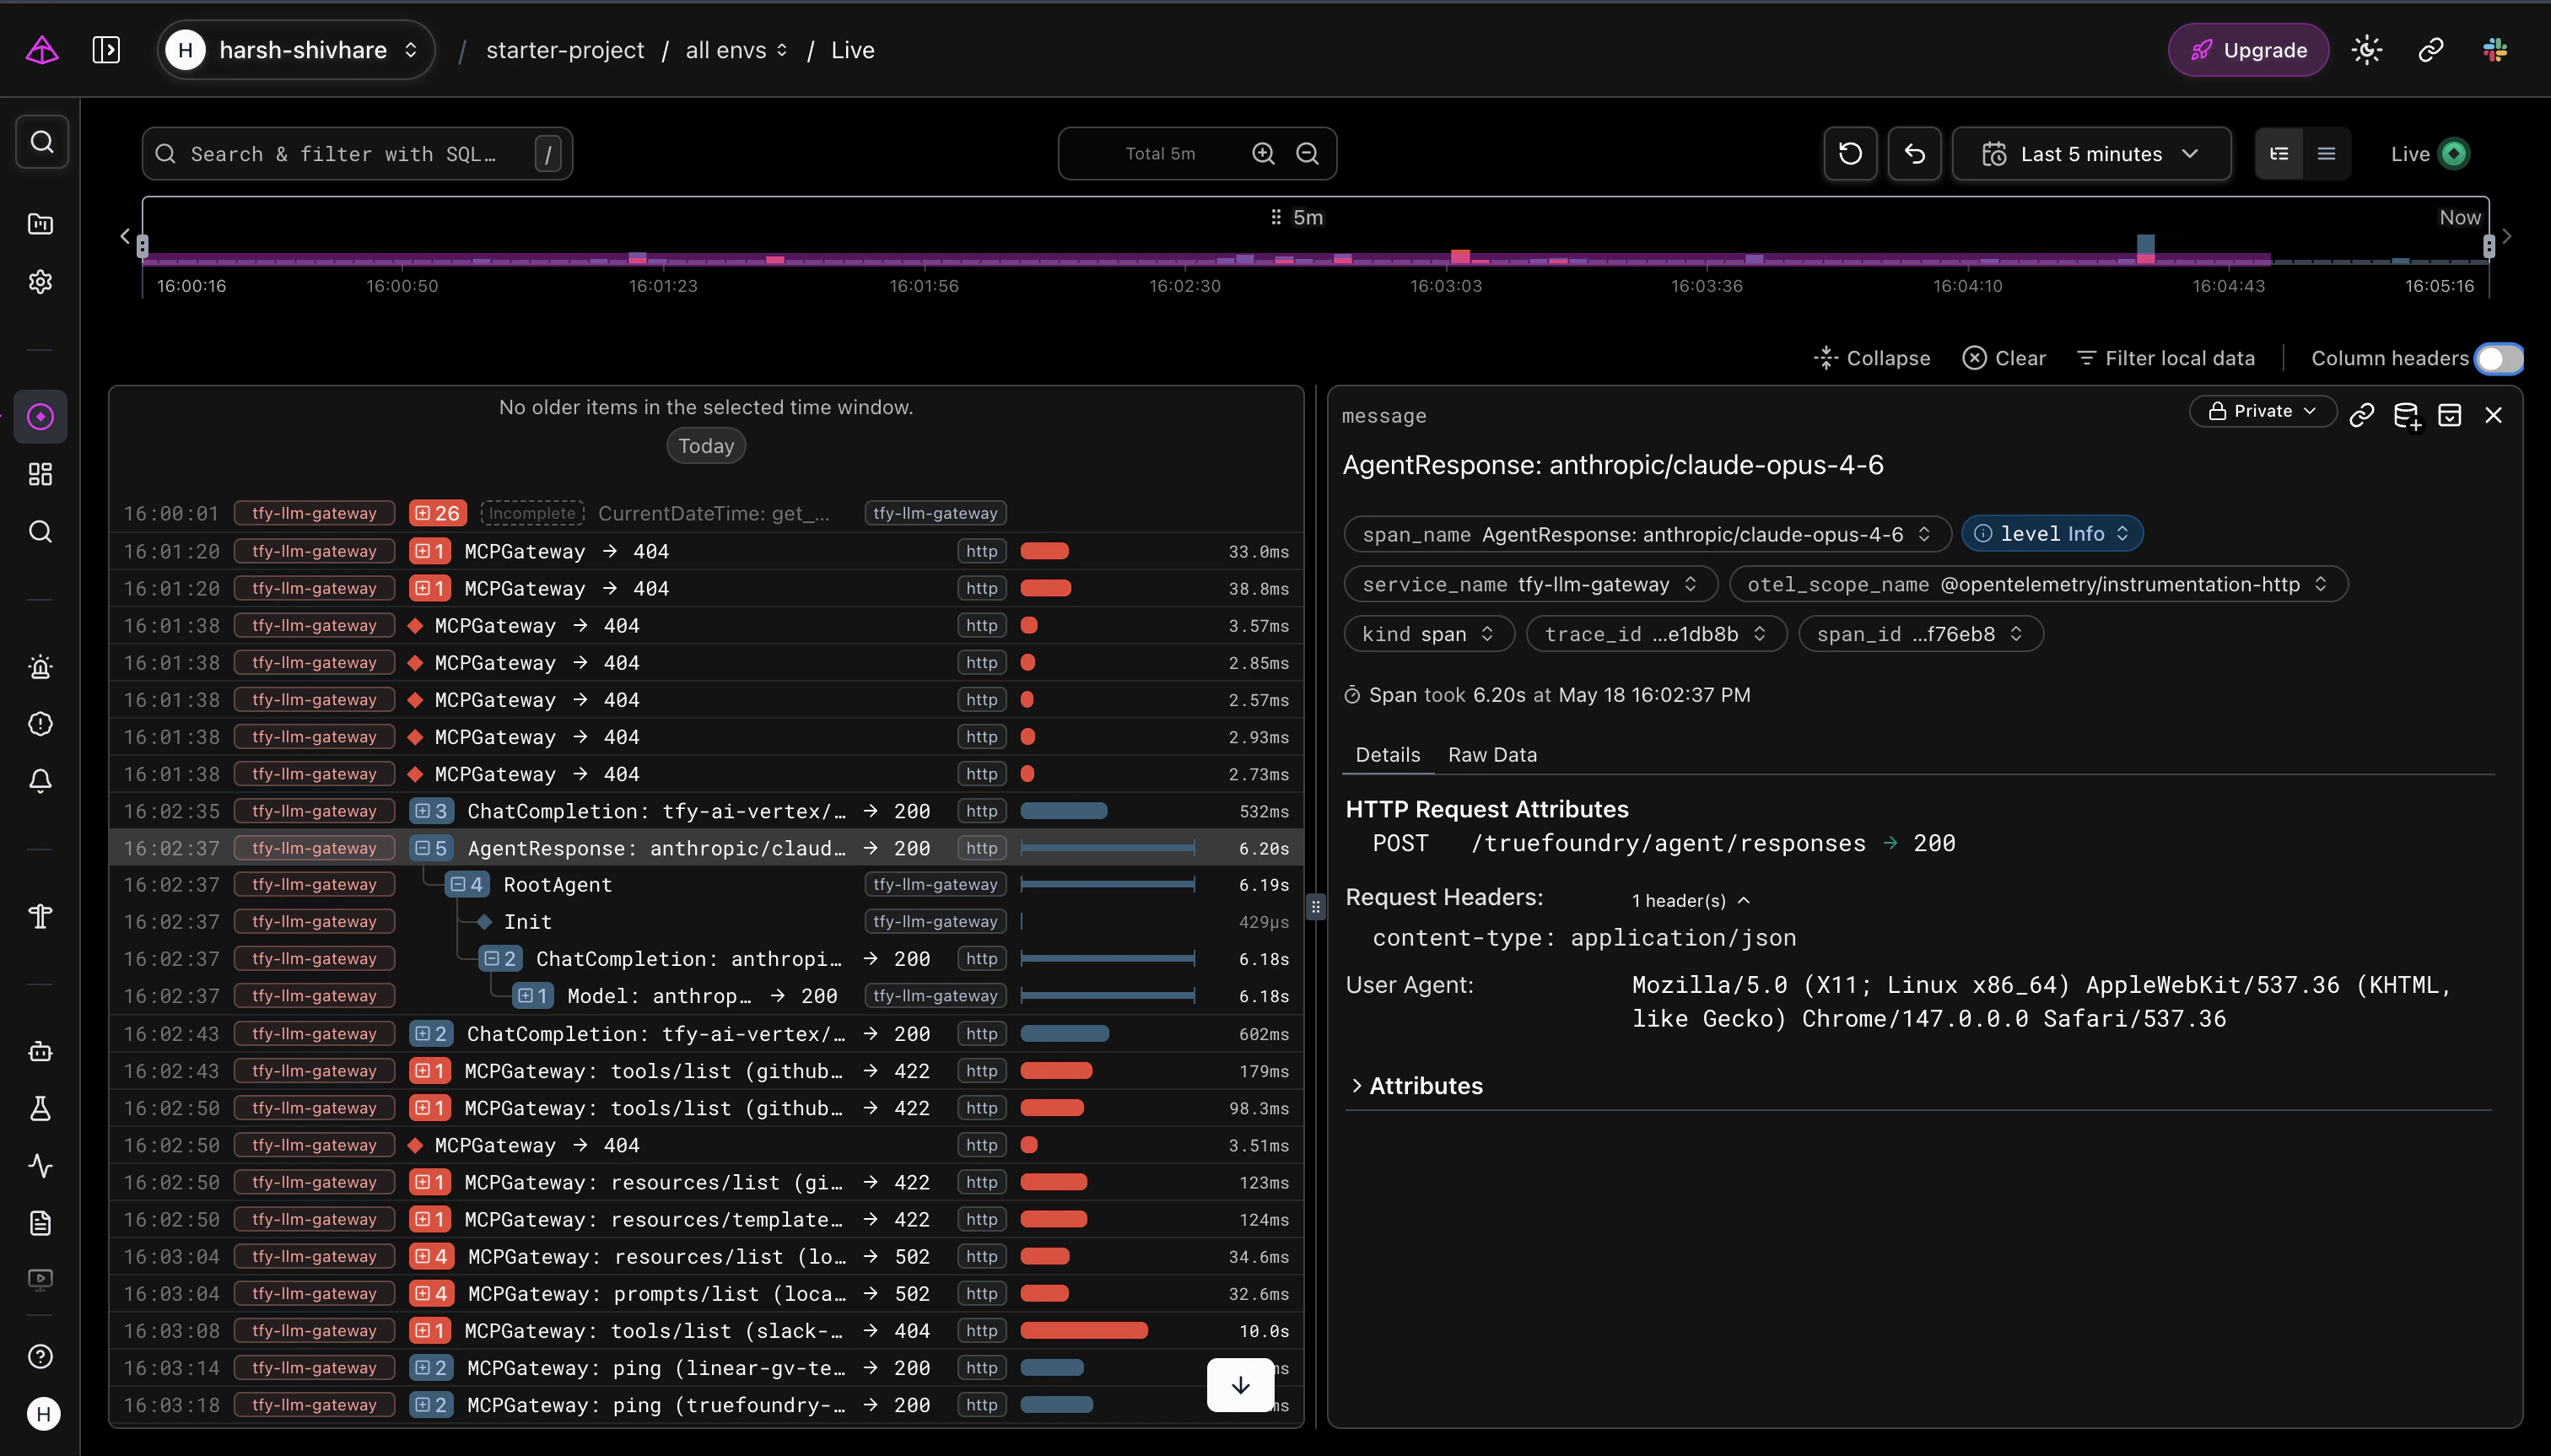The height and width of the screenshot is (1456, 2551).
Task: Click the database add icon in details panel
Action: (x=2407, y=415)
